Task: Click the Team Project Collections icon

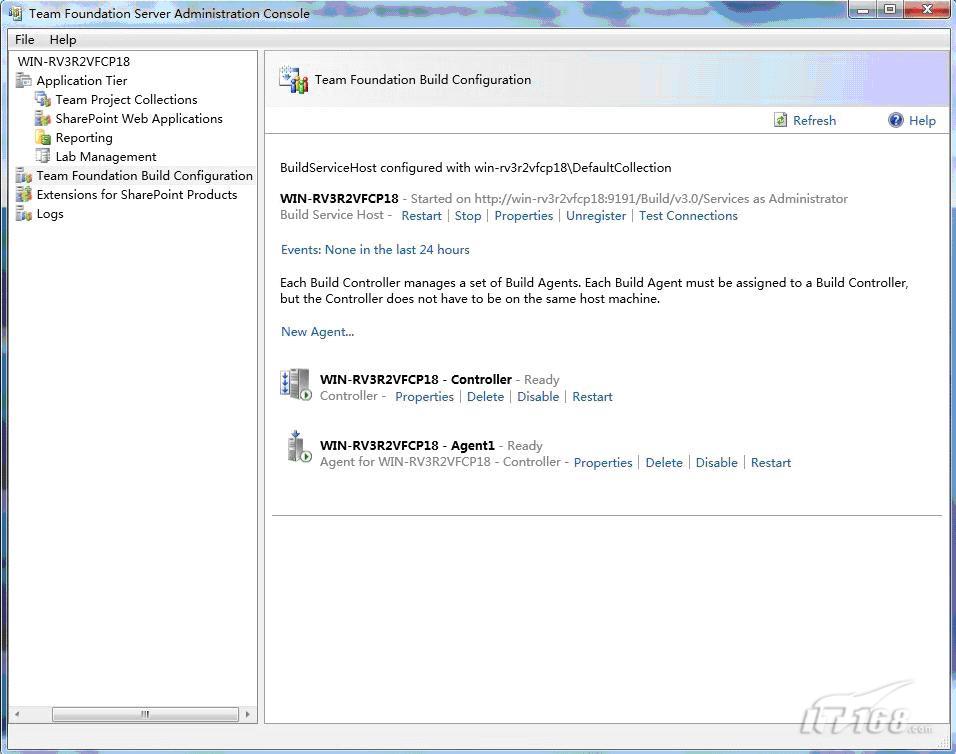Action: (43, 99)
